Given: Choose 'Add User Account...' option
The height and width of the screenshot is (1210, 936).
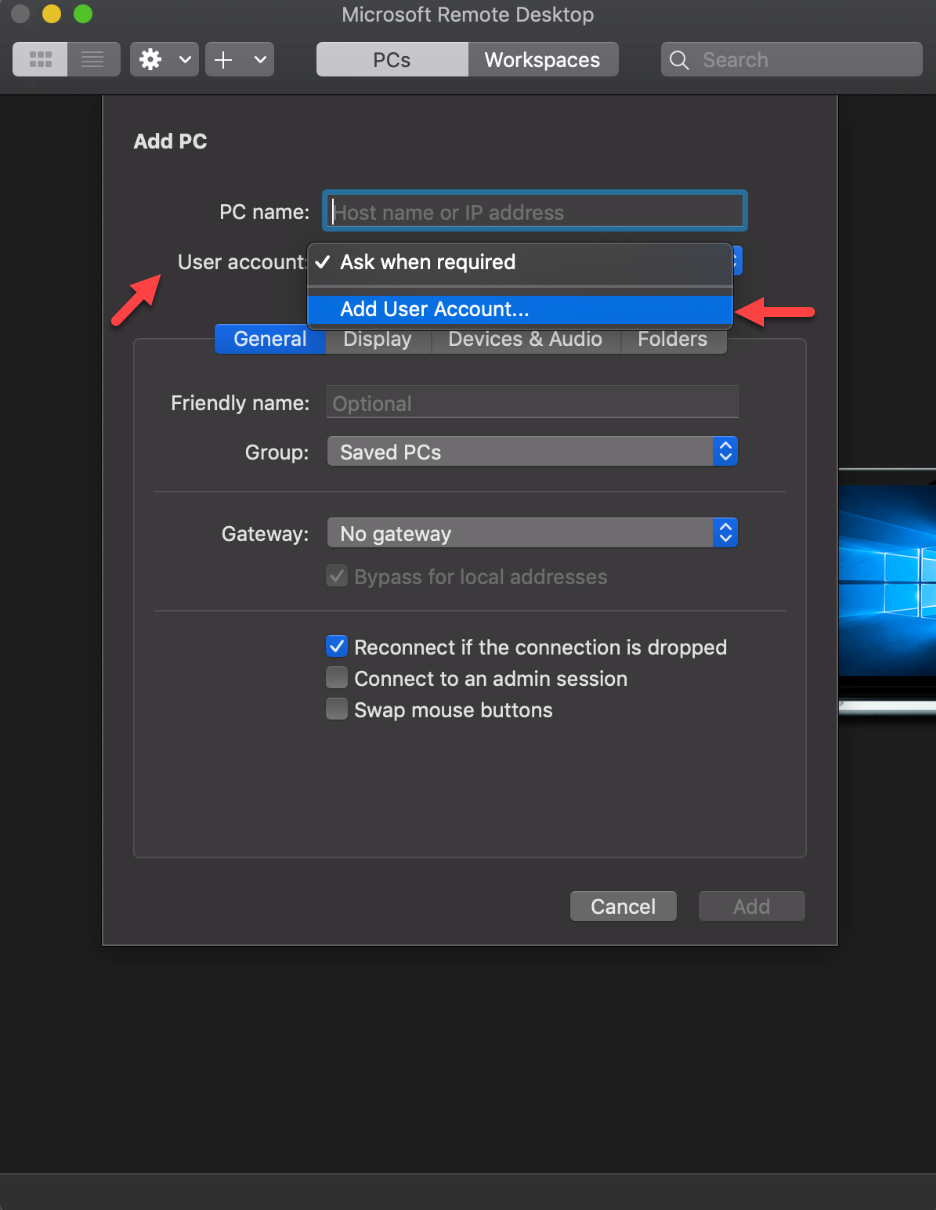Looking at the screenshot, I should pyautogui.click(x=520, y=310).
